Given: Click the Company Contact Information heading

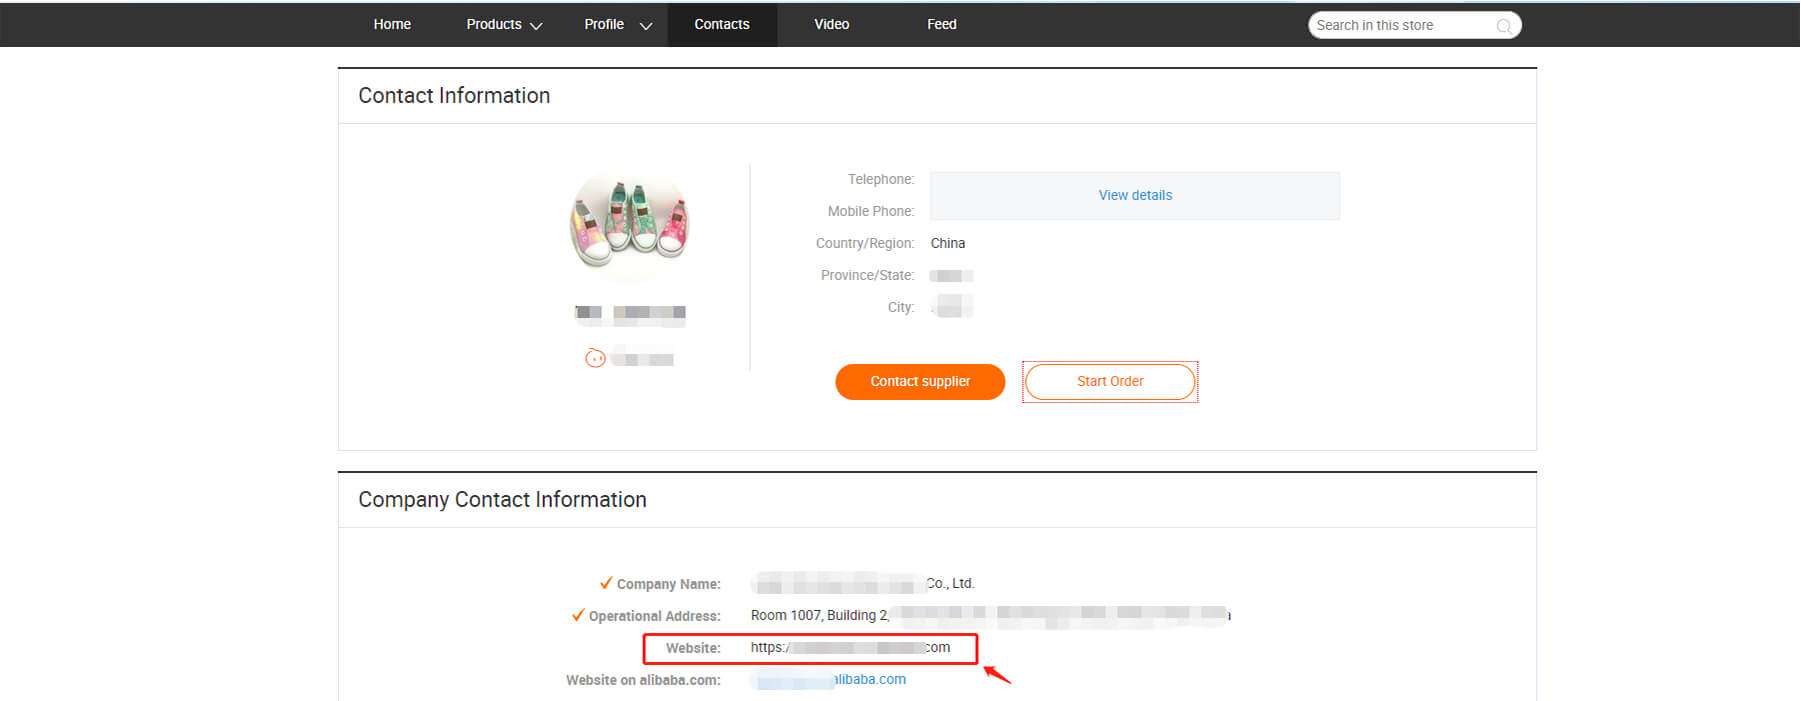Looking at the screenshot, I should pos(502,499).
